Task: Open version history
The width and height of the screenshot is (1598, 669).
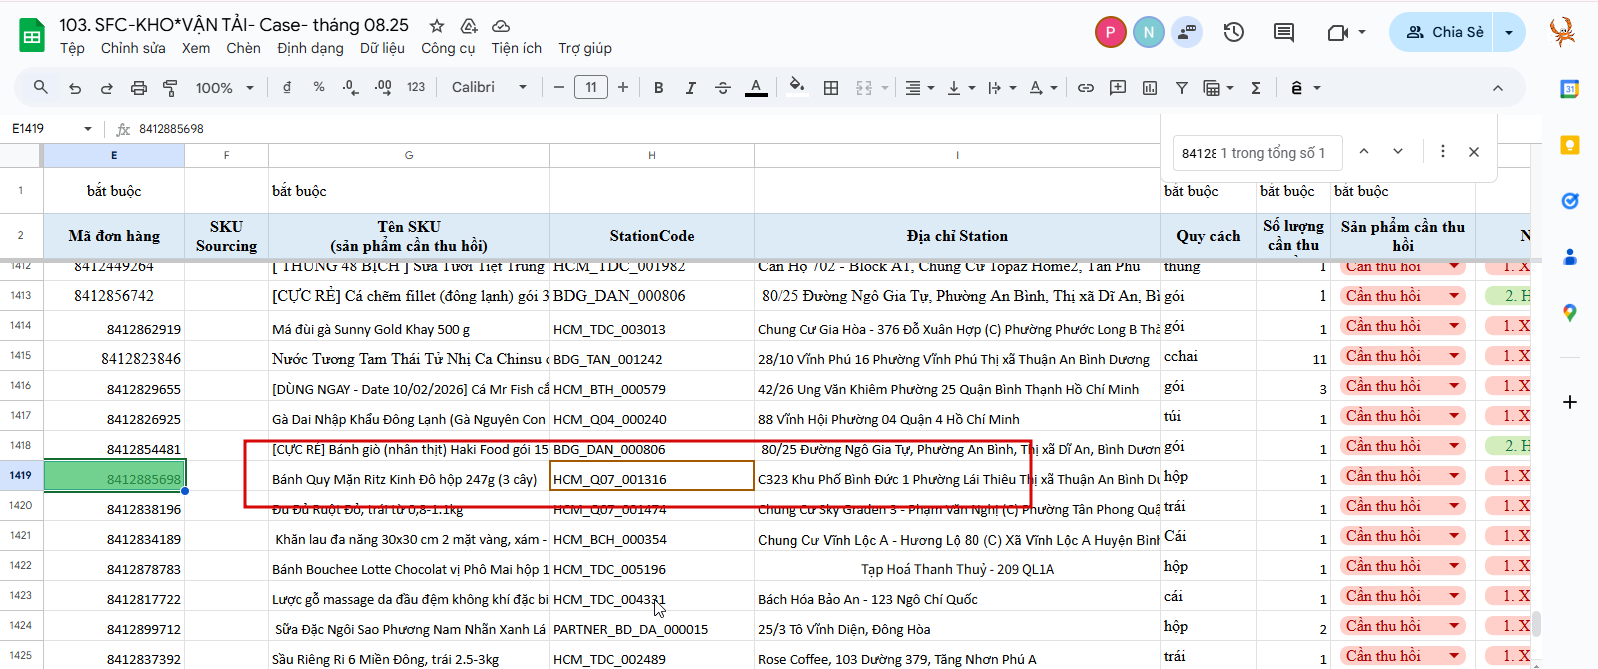Action: (1234, 32)
